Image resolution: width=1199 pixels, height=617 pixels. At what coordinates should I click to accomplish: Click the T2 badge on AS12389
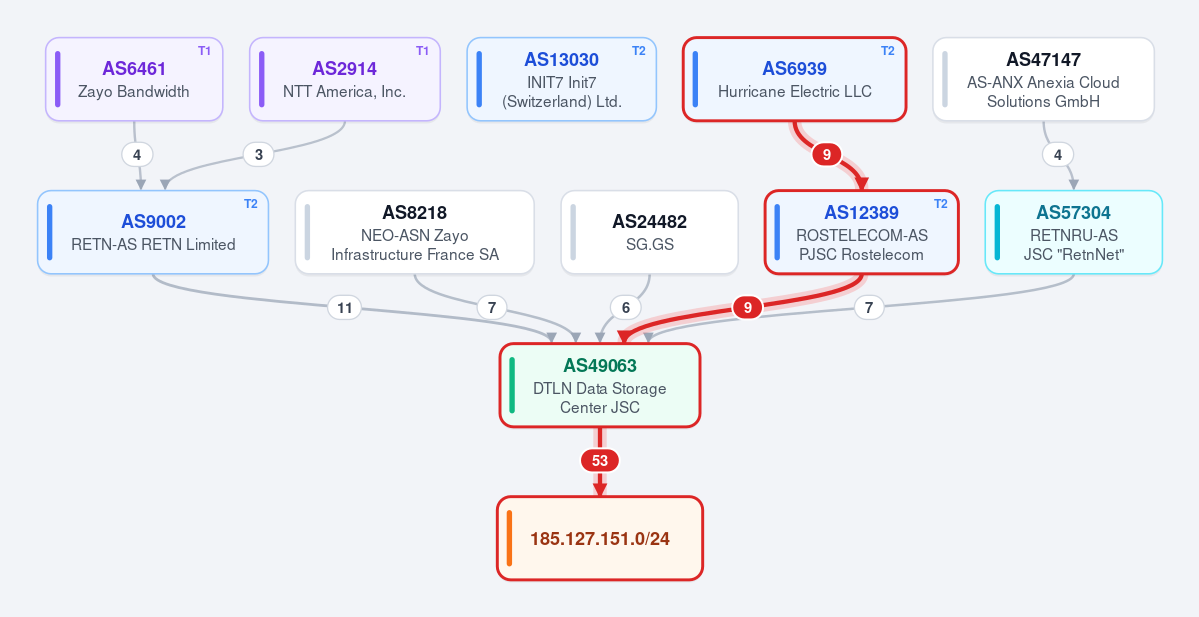pos(941,204)
